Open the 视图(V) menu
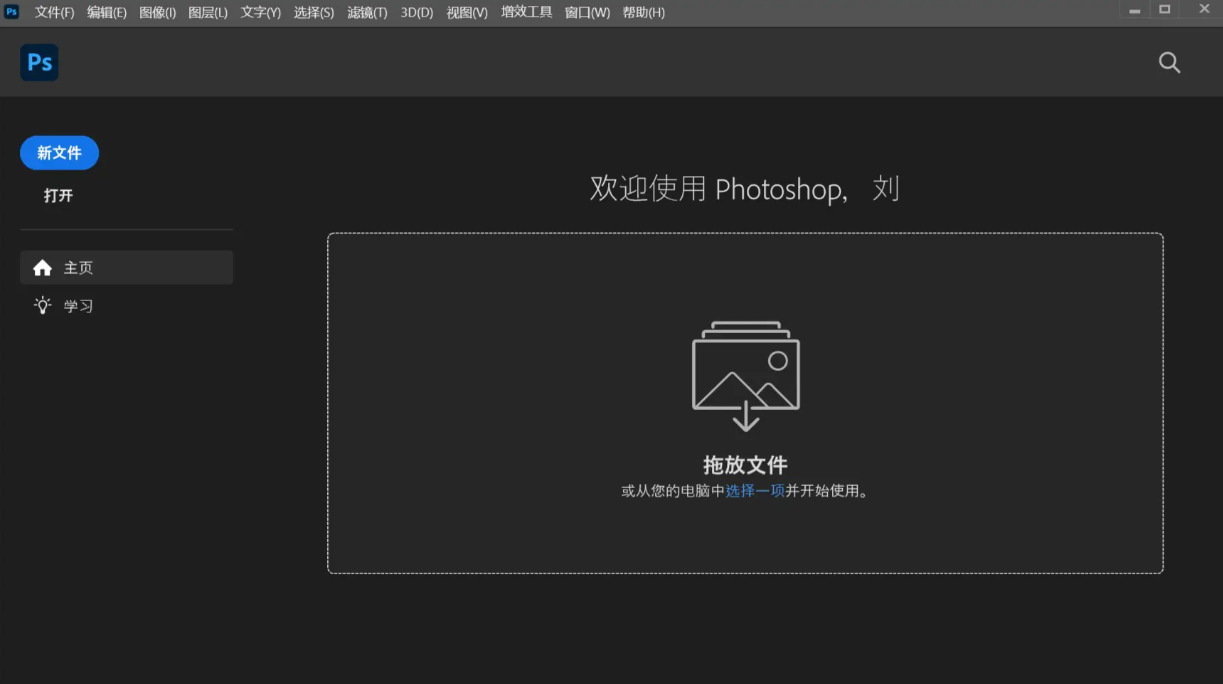1223x684 pixels. point(467,13)
